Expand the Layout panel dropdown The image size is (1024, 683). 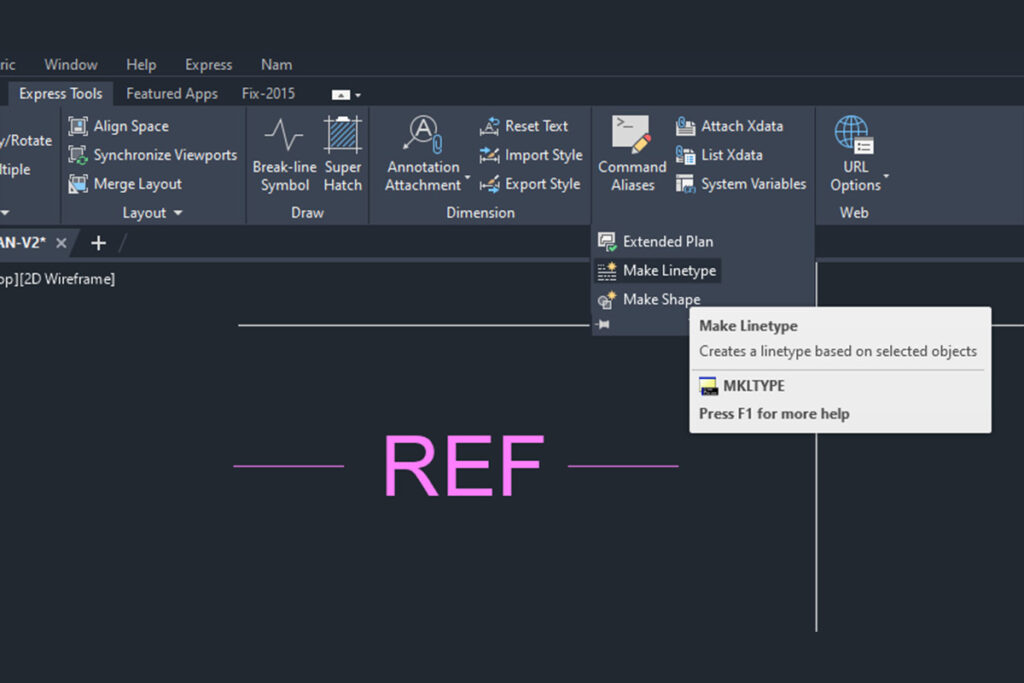click(x=178, y=213)
